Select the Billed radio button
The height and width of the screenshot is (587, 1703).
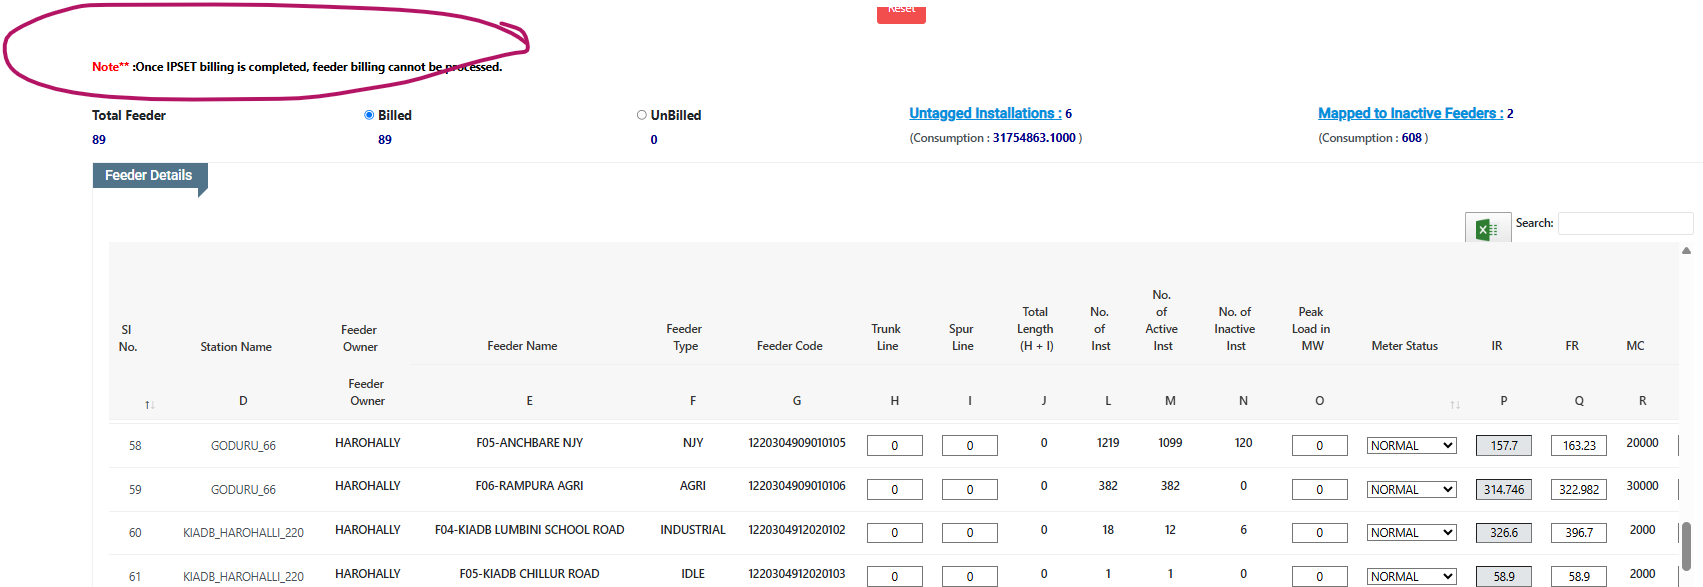tap(369, 115)
